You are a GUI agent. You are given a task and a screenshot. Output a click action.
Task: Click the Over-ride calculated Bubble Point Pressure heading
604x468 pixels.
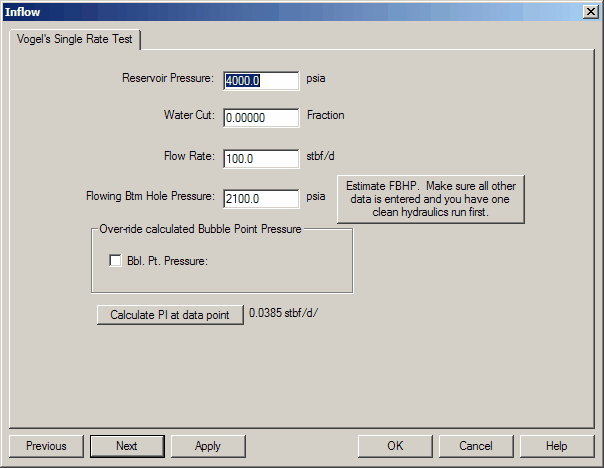pyautogui.click(x=200, y=229)
